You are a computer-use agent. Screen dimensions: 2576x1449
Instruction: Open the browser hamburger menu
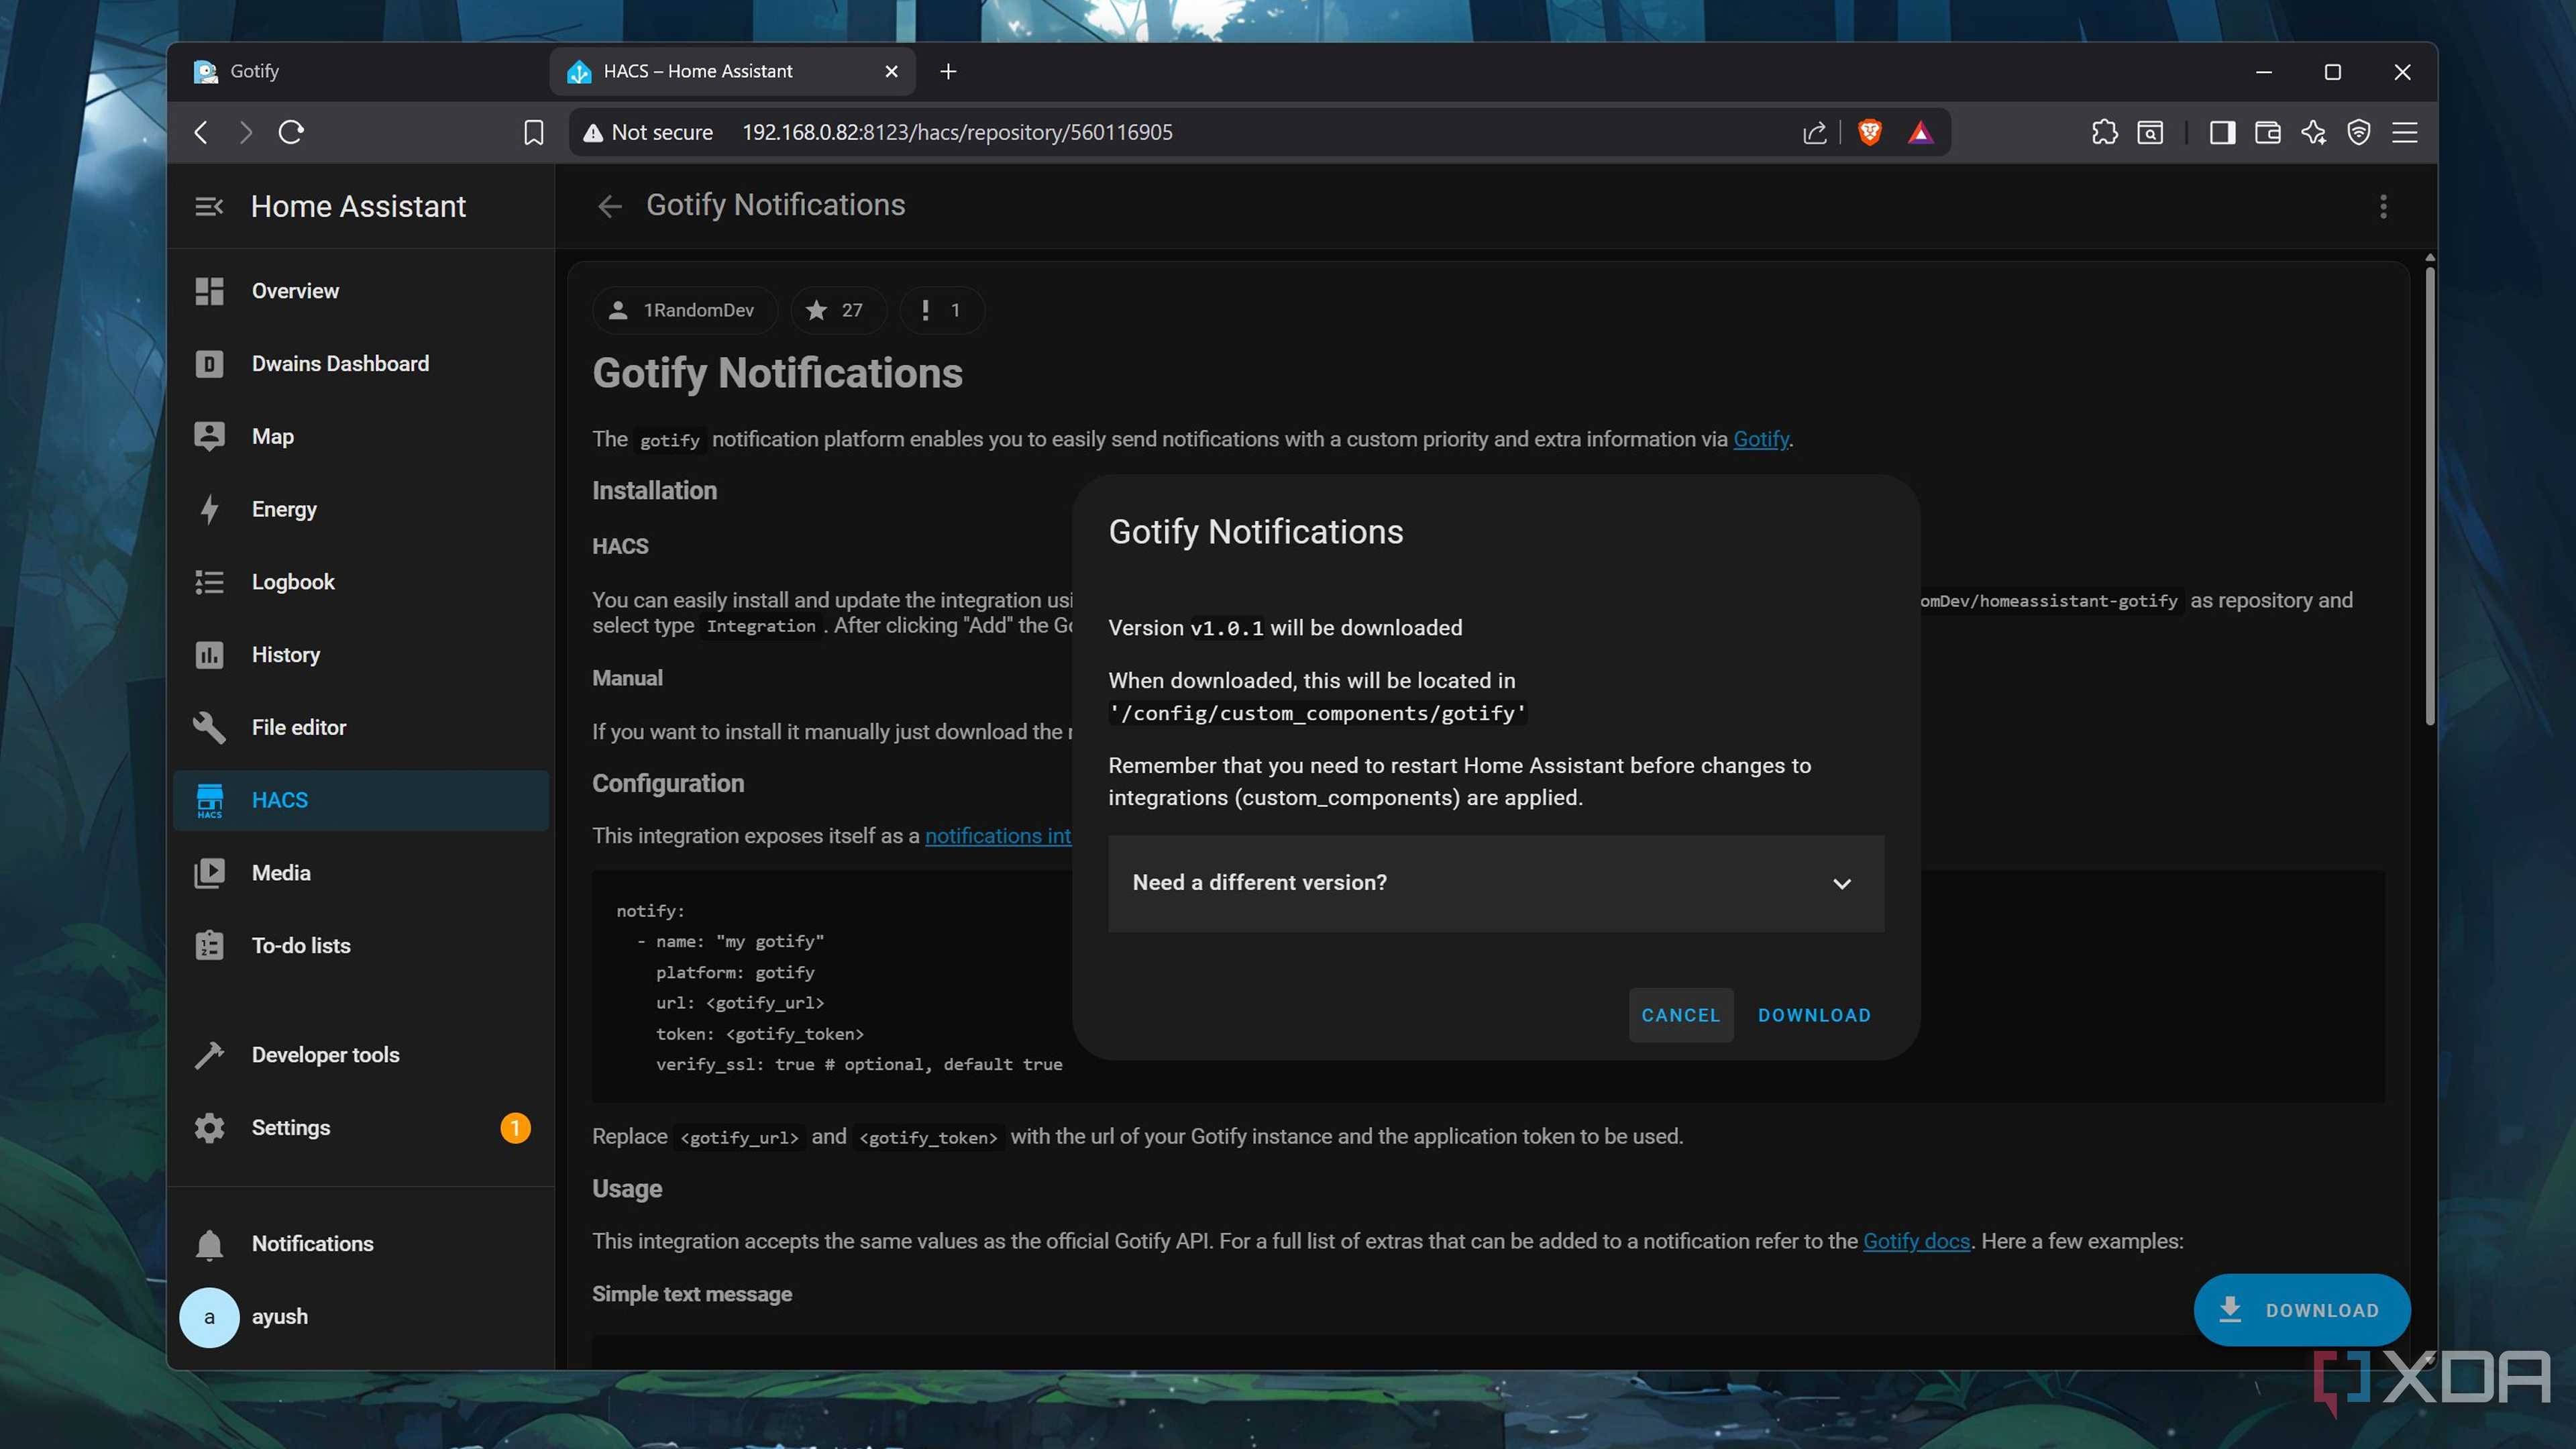[2405, 132]
